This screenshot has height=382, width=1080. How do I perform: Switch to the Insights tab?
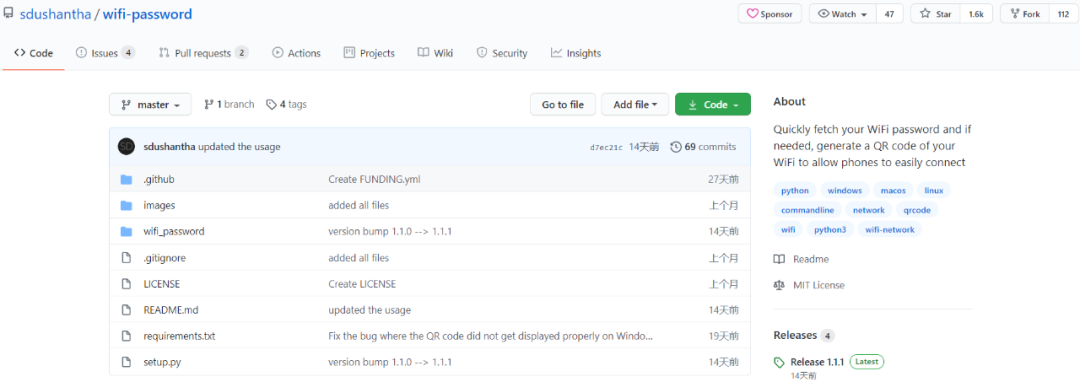click(x=576, y=53)
